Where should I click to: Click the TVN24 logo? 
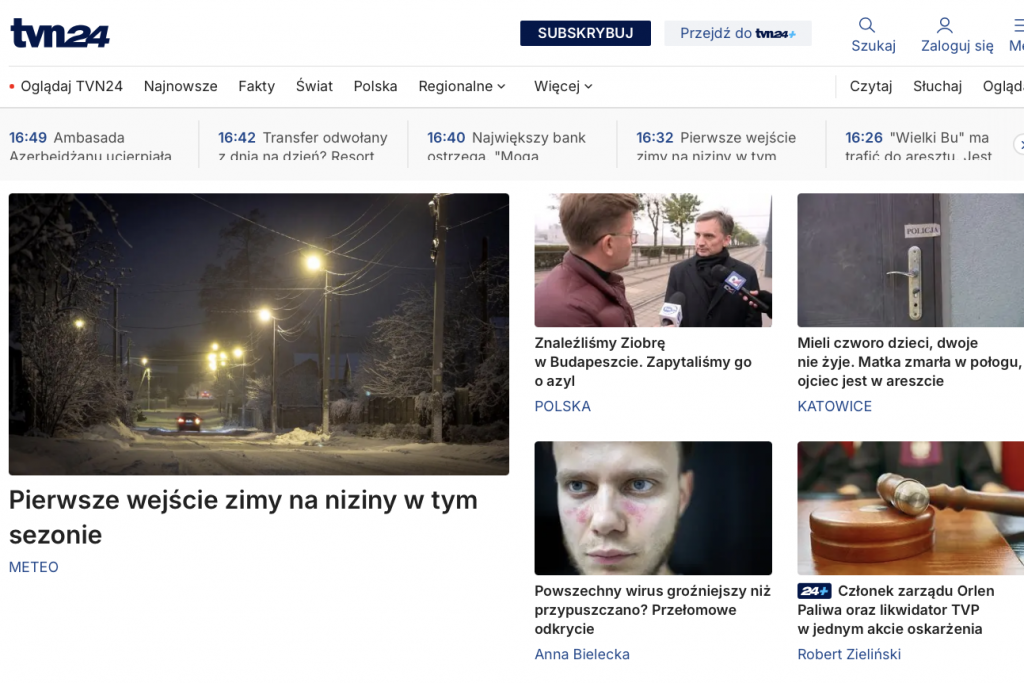point(60,33)
